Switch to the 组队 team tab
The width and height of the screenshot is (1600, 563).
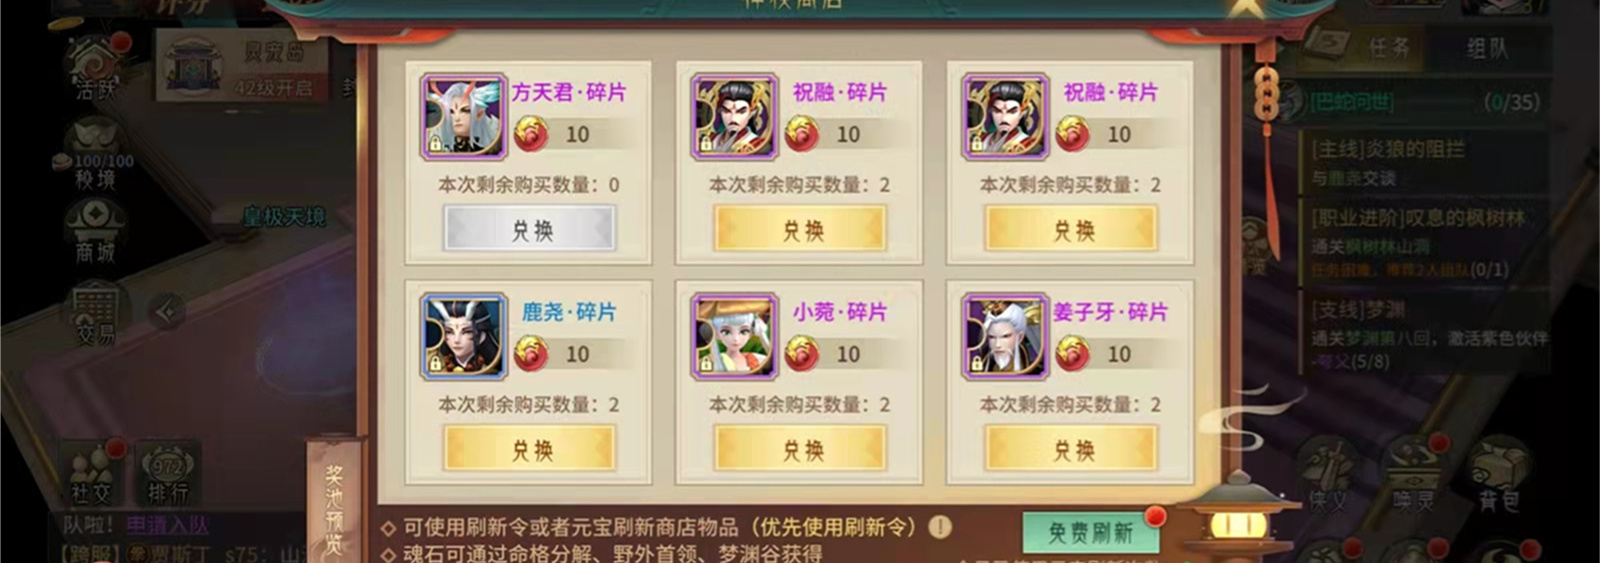(x=1487, y=48)
